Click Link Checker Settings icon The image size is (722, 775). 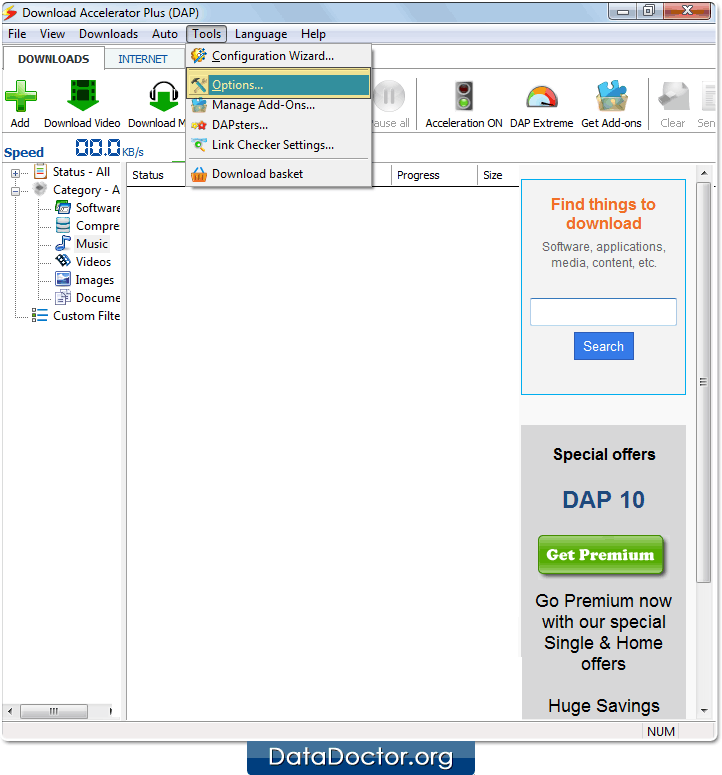pyautogui.click(x=199, y=145)
